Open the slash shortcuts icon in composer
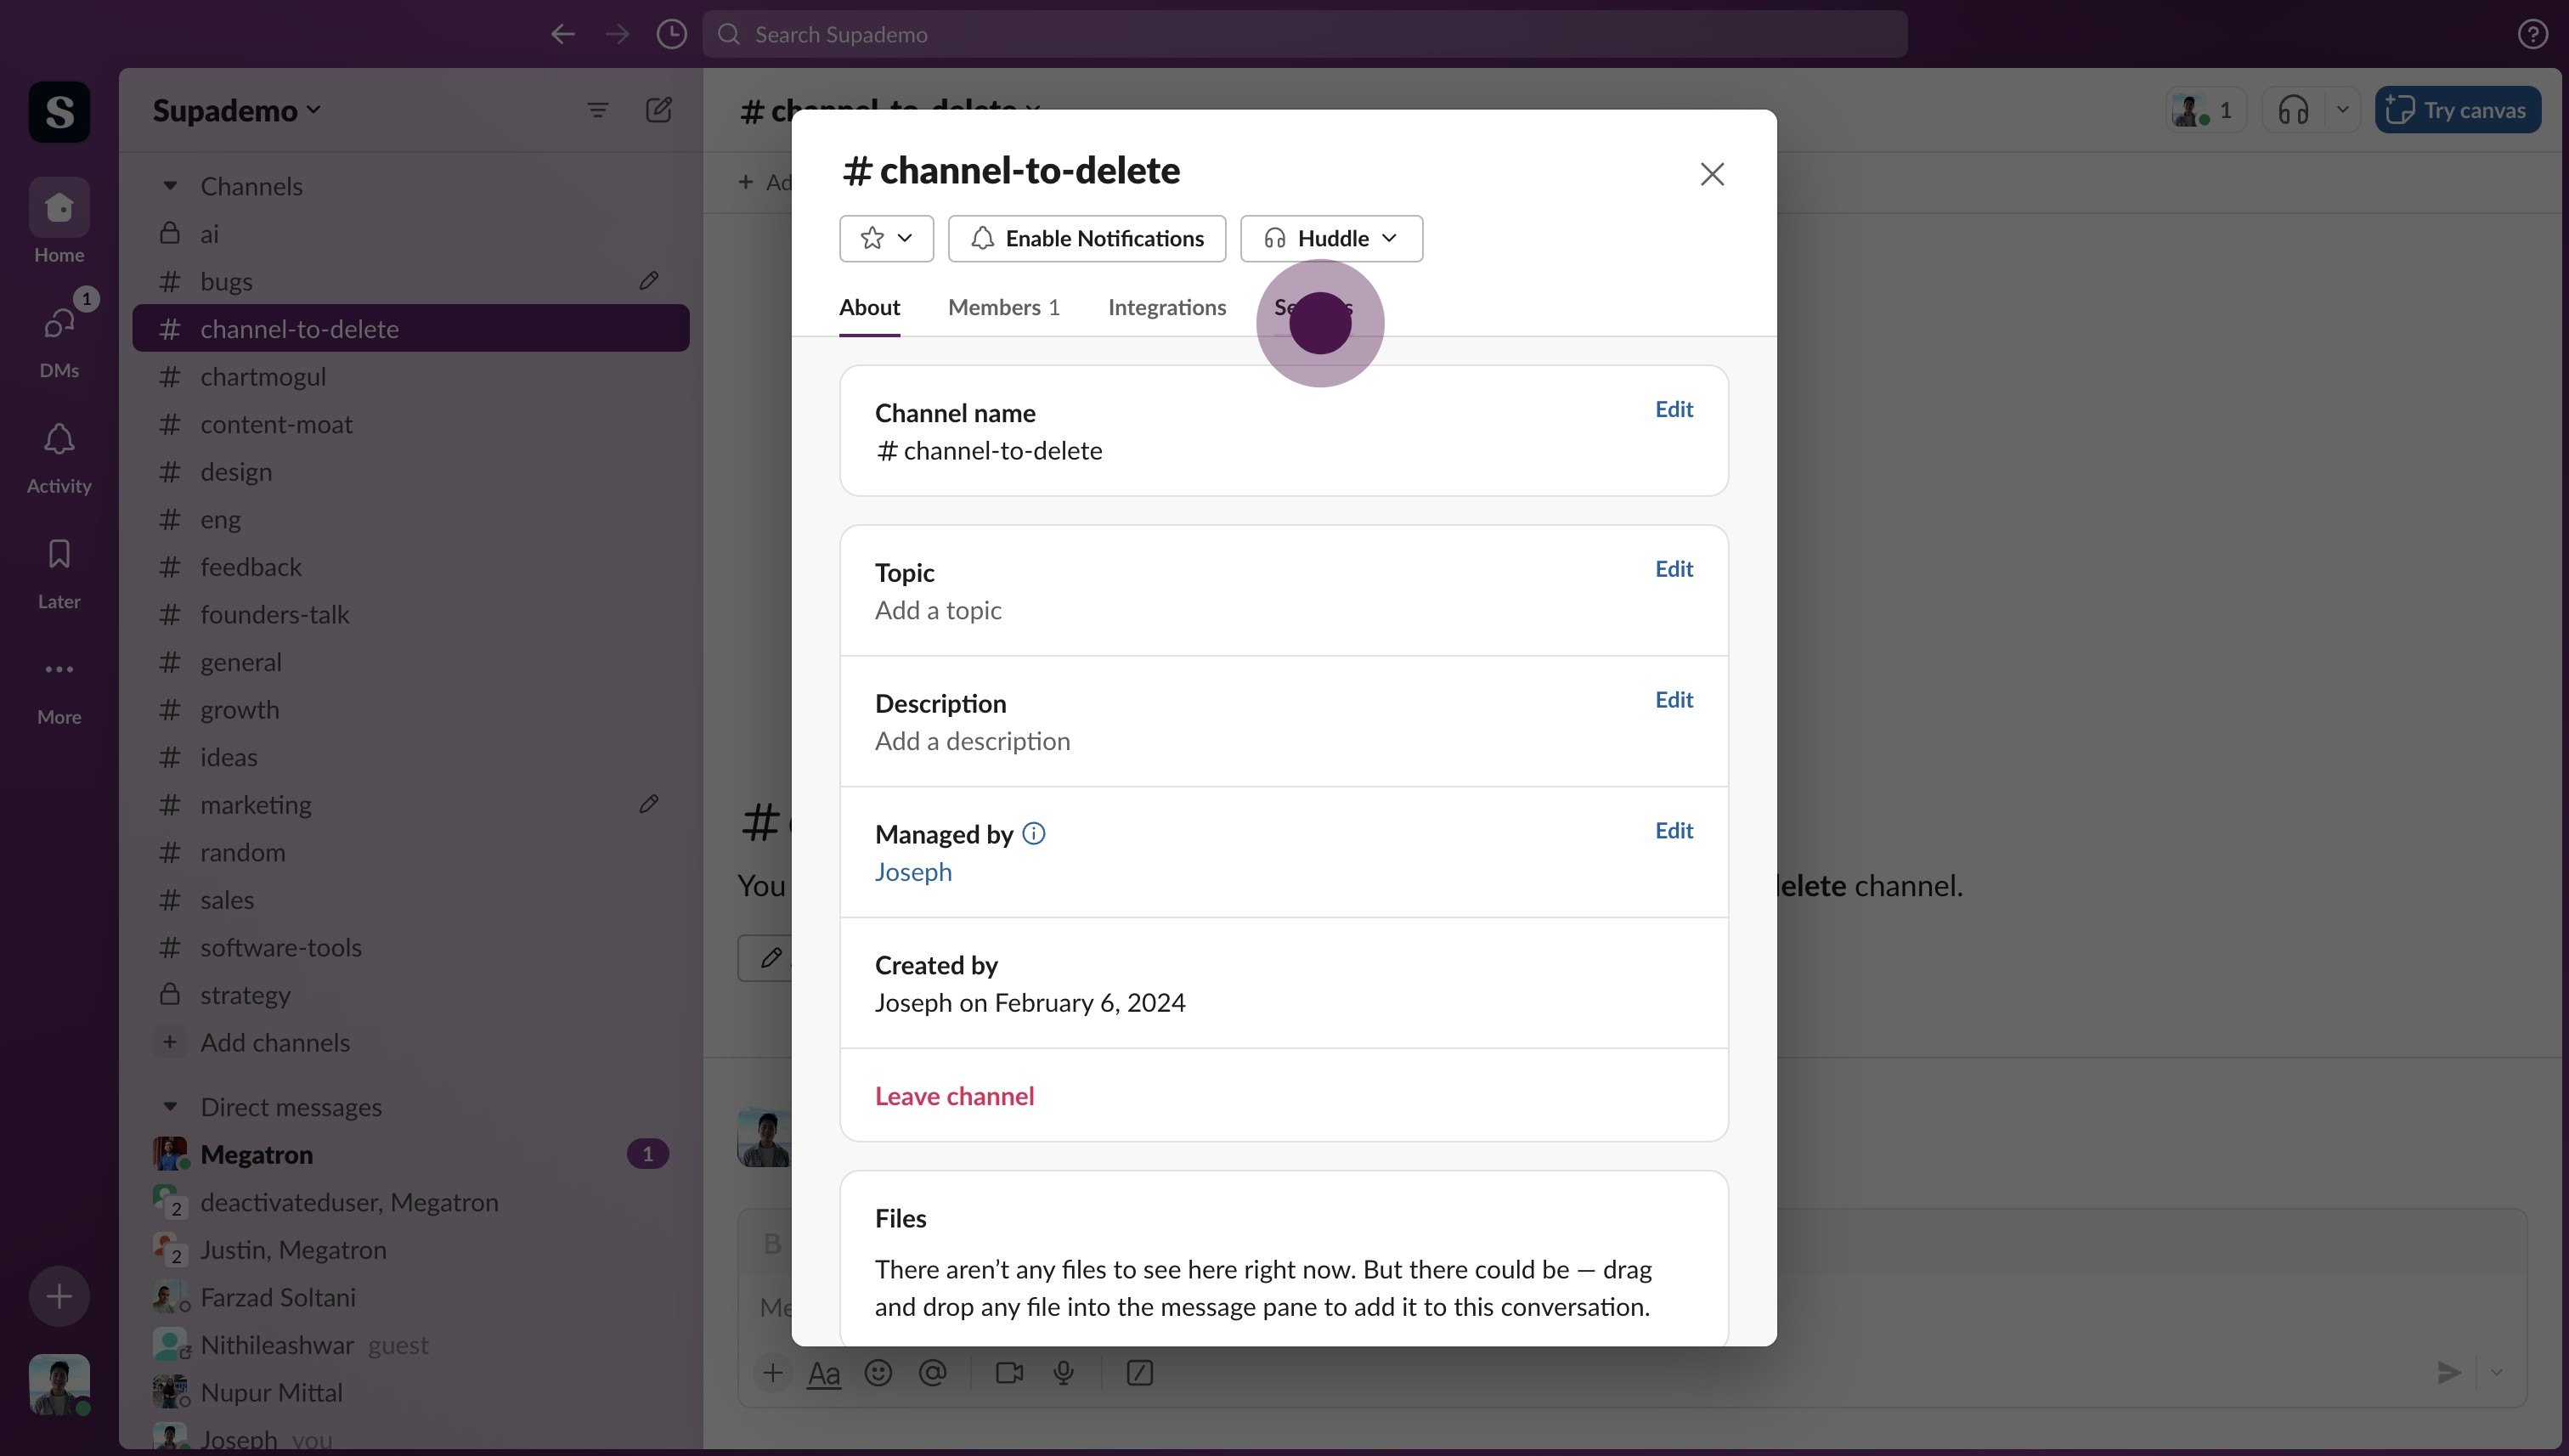 [1140, 1373]
